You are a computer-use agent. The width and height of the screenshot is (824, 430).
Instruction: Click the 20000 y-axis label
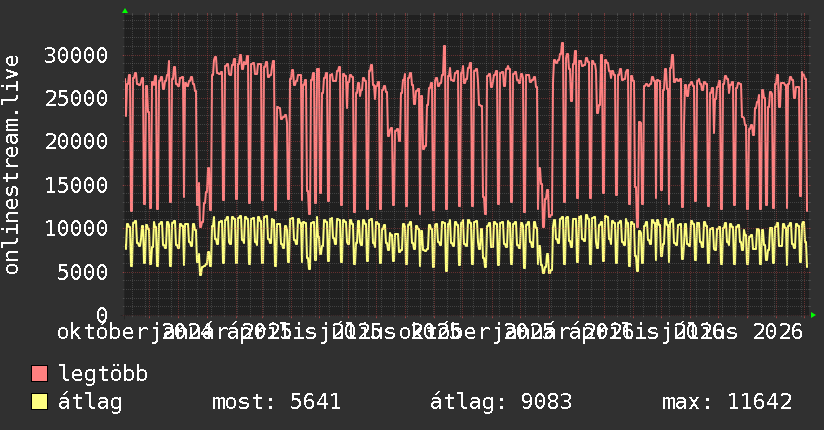76,141
